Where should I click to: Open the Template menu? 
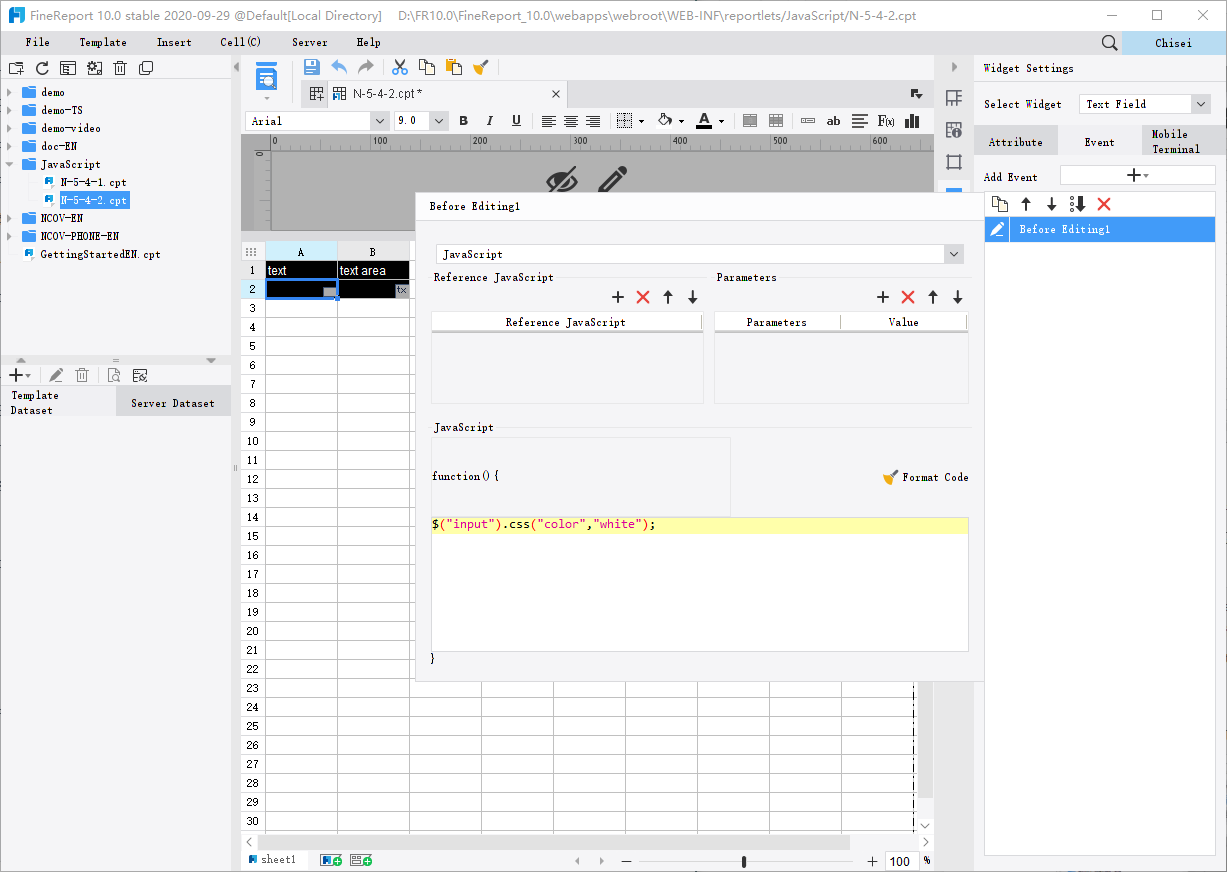click(102, 42)
